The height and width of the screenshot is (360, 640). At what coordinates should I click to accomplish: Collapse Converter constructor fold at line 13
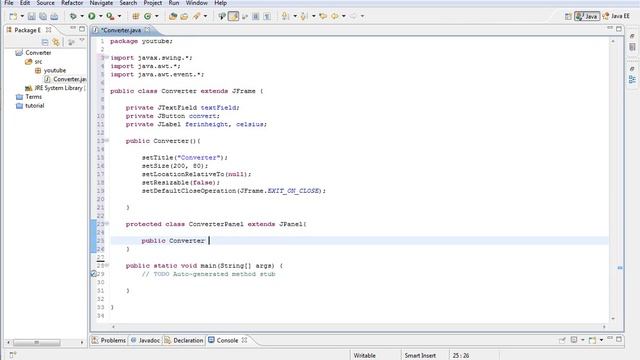107,140
